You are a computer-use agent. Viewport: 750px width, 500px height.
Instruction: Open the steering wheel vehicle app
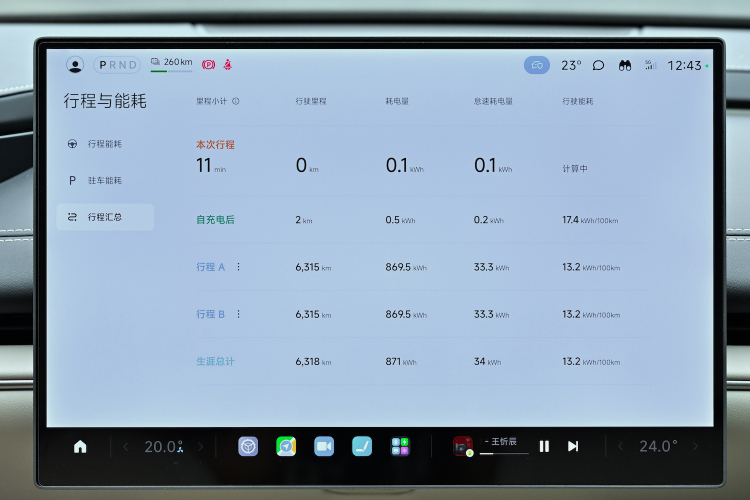tap(248, 446)
